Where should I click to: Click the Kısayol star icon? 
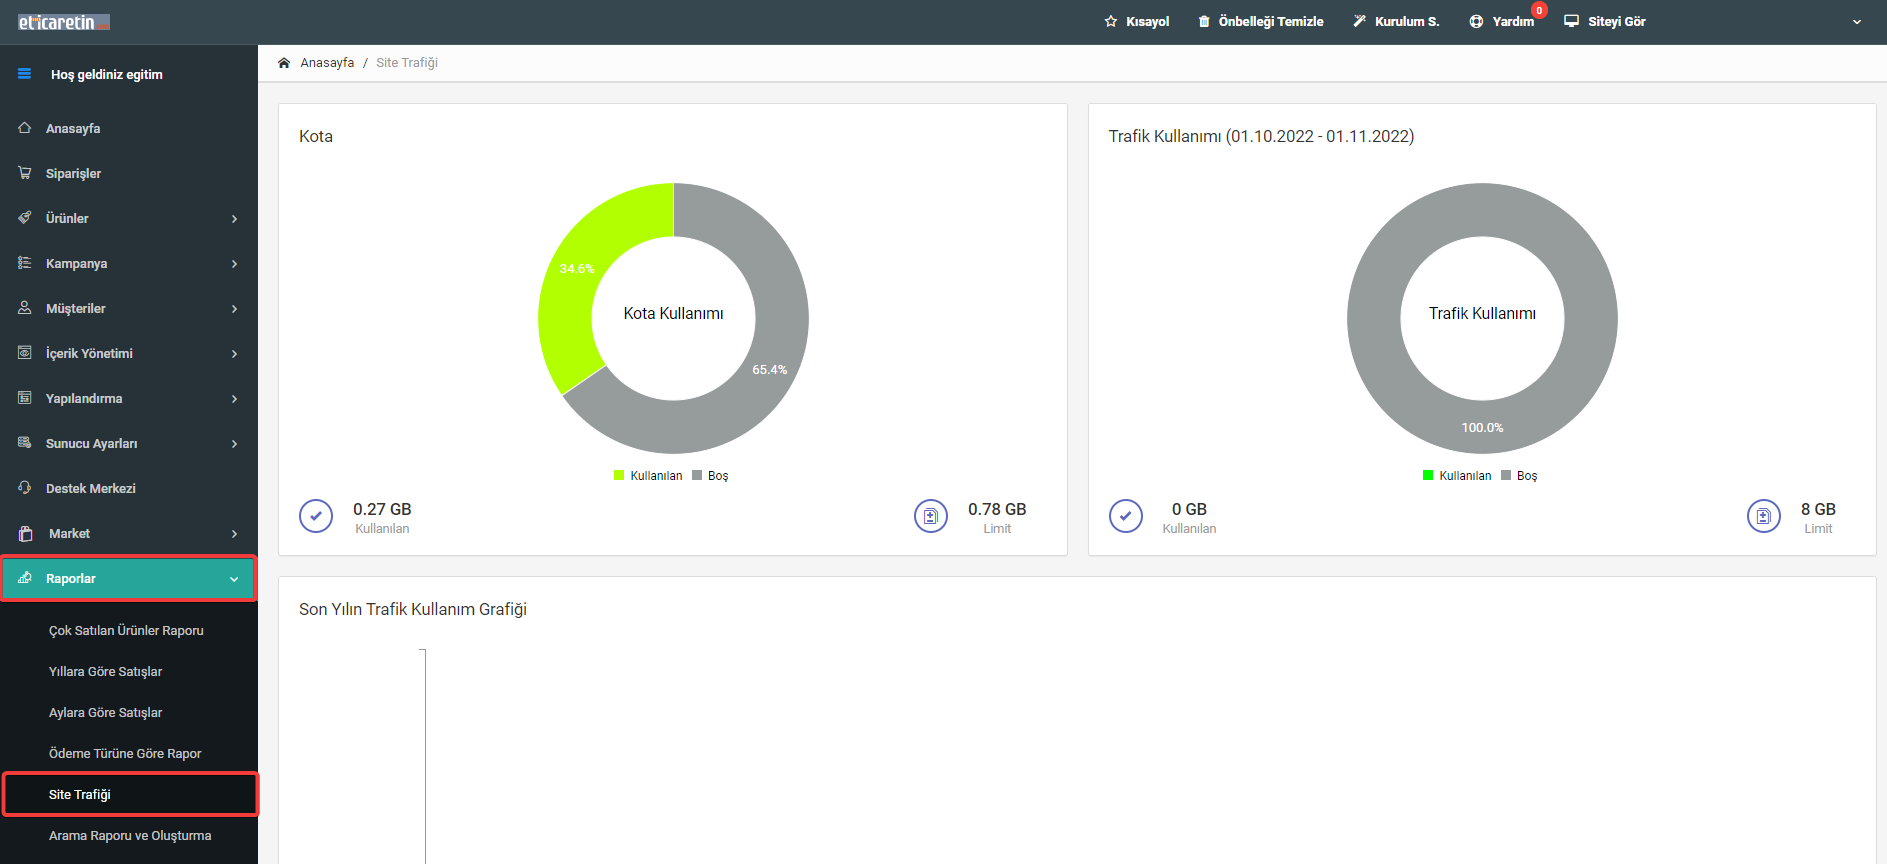point(1111,21)
